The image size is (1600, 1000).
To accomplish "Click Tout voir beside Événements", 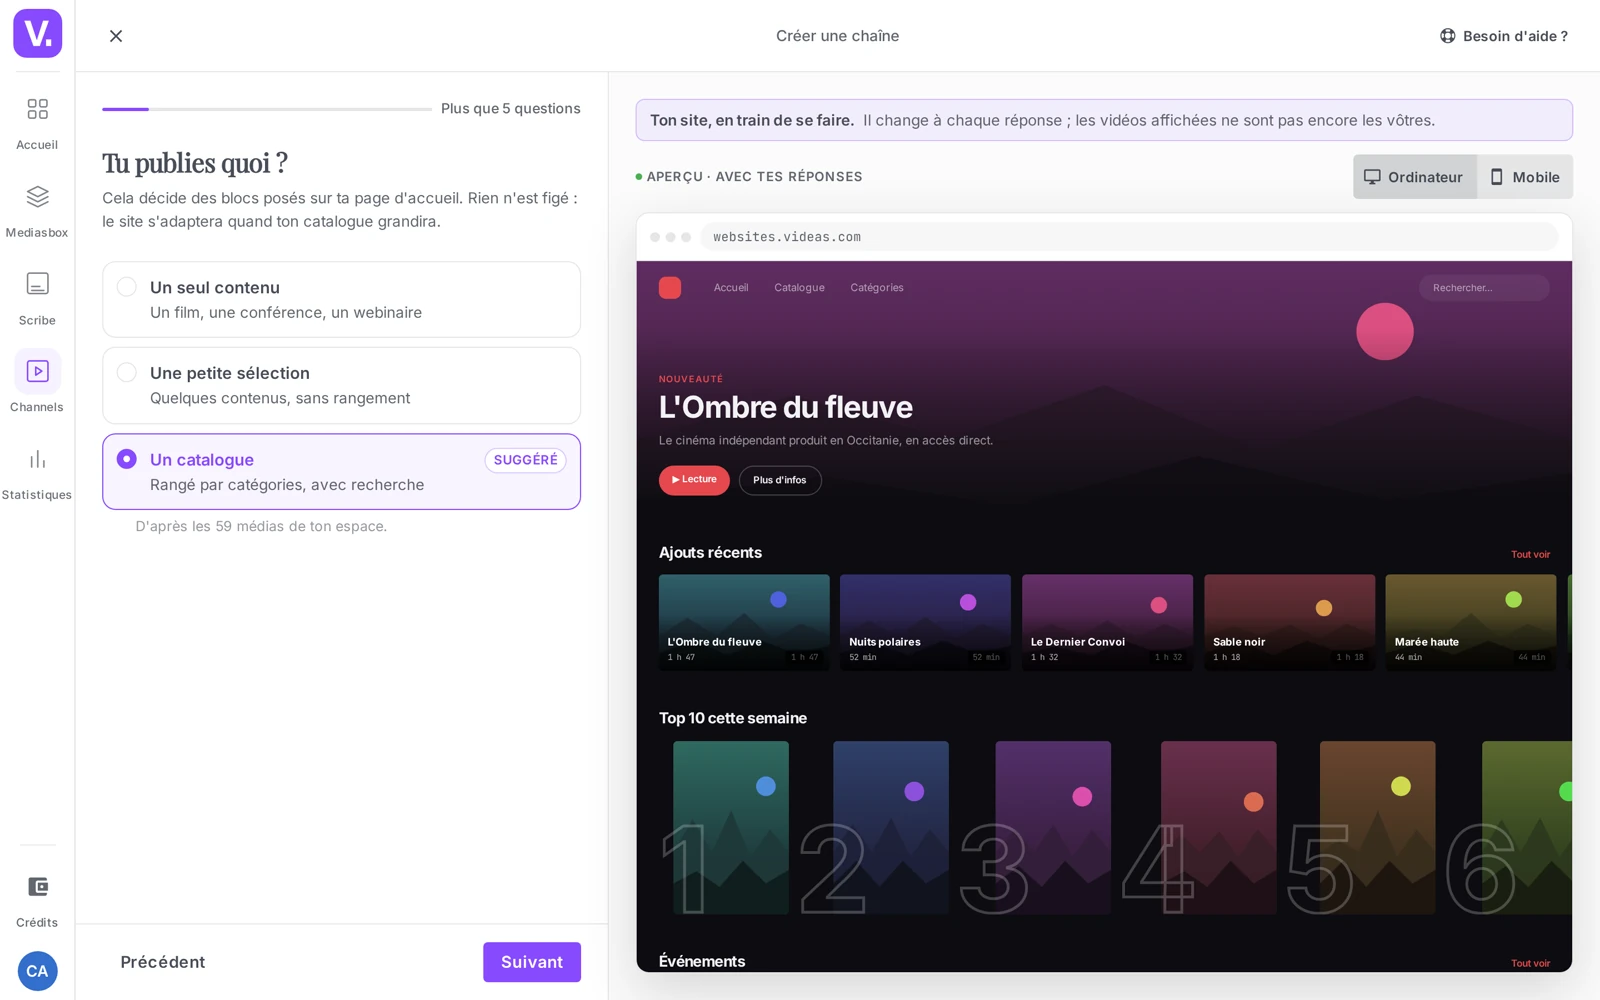I will [x=1530, y=963].
